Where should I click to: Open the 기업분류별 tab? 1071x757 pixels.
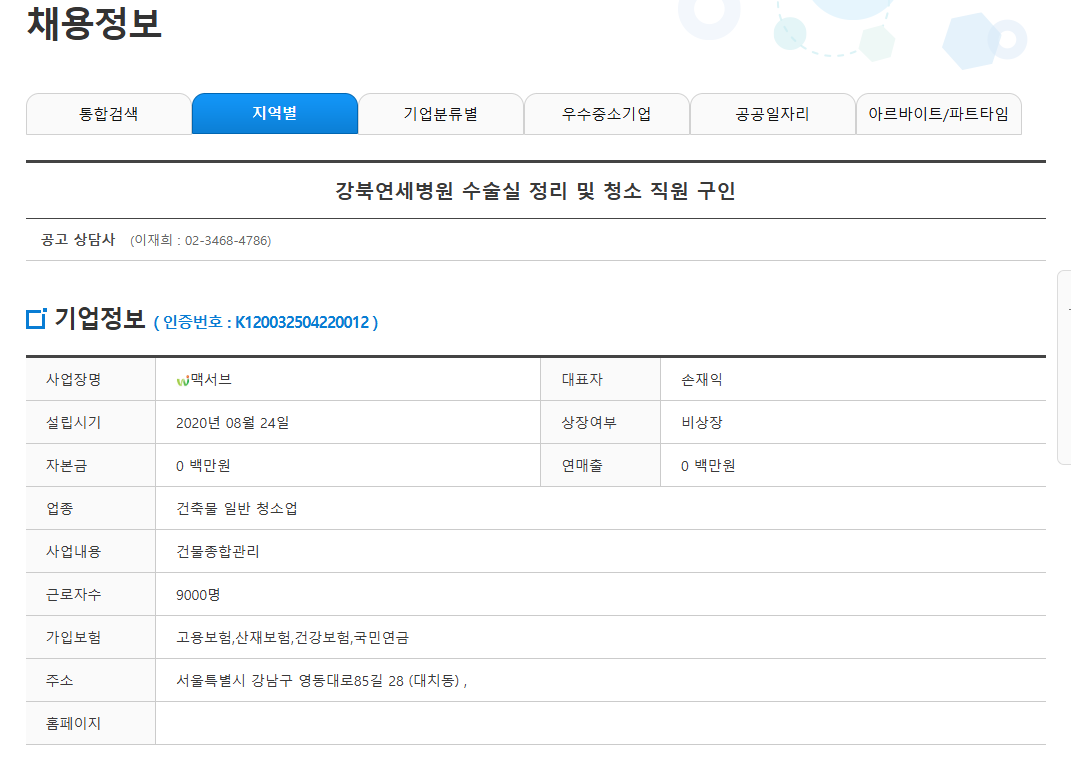[440, 113]
